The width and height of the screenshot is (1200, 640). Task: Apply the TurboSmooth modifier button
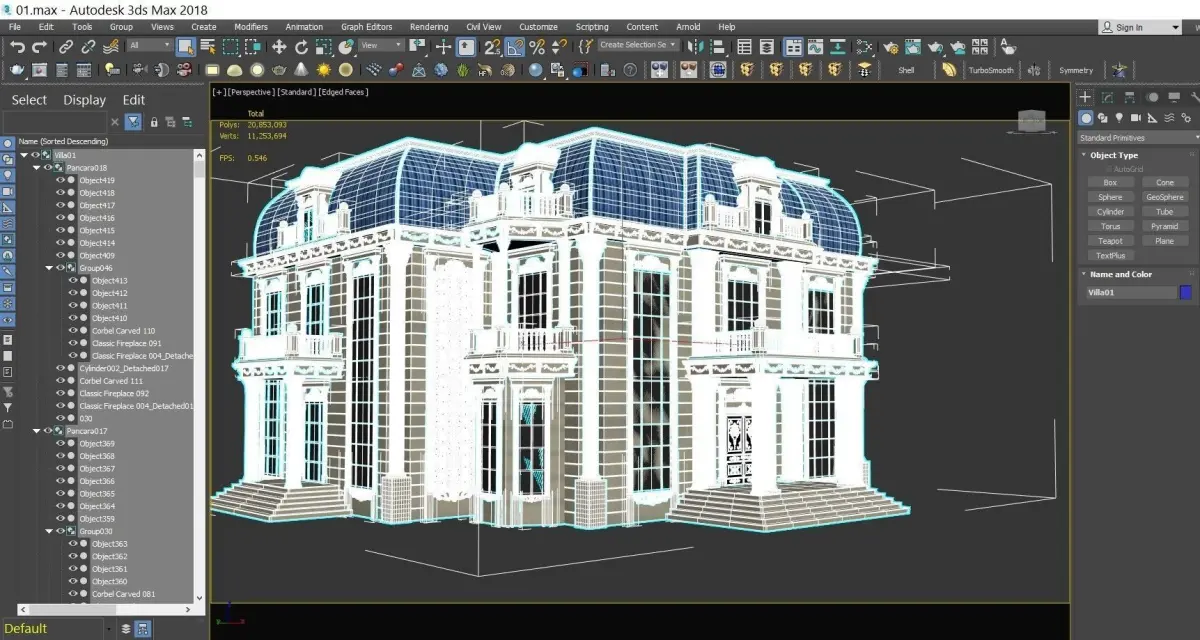click(990, 70)
